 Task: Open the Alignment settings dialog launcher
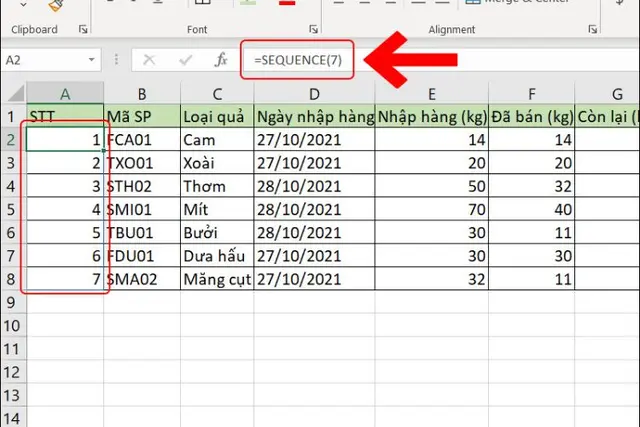point(592,29)
